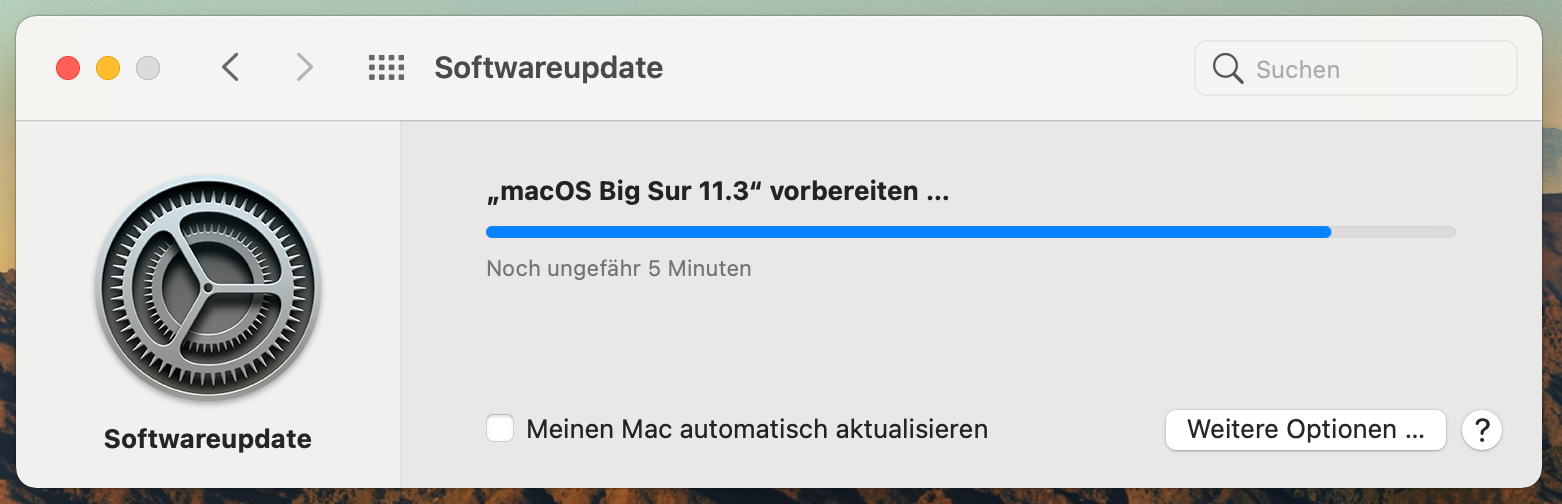Click the forward chevron arrow

click(305, 68)
